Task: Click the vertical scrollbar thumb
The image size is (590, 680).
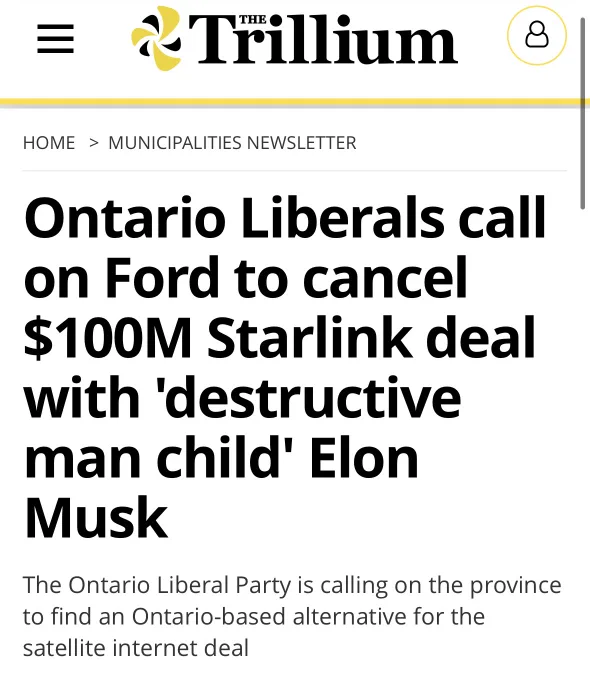Action: click(583, 114)
